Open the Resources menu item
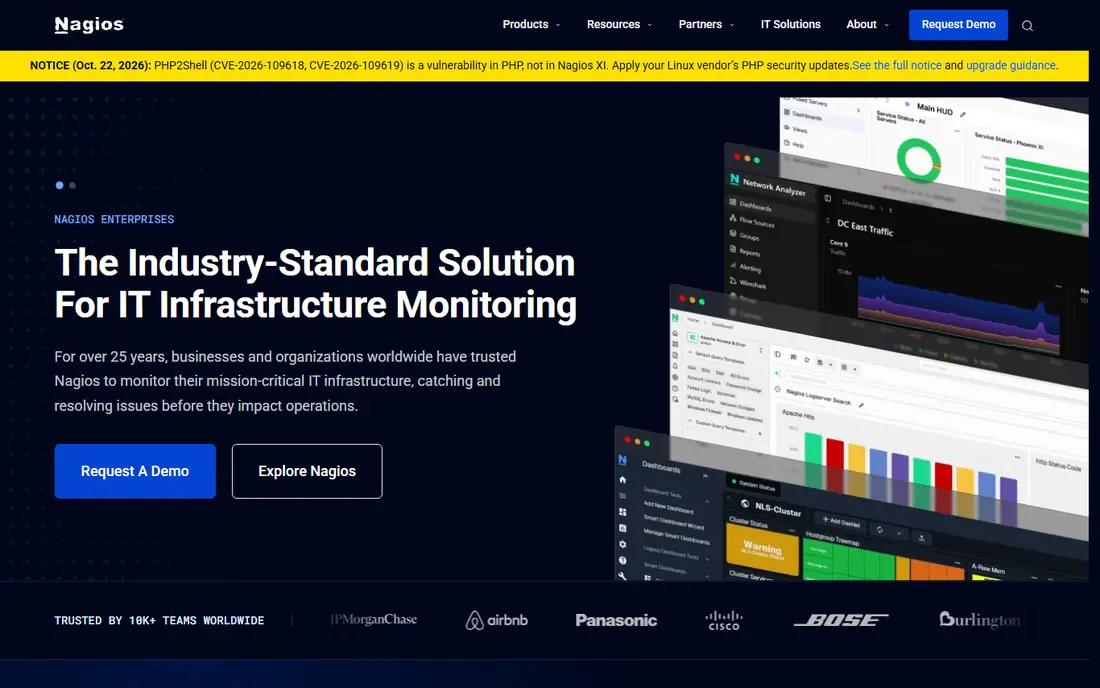The height and width of the screenshot is (688, 1100). [613, 25]
